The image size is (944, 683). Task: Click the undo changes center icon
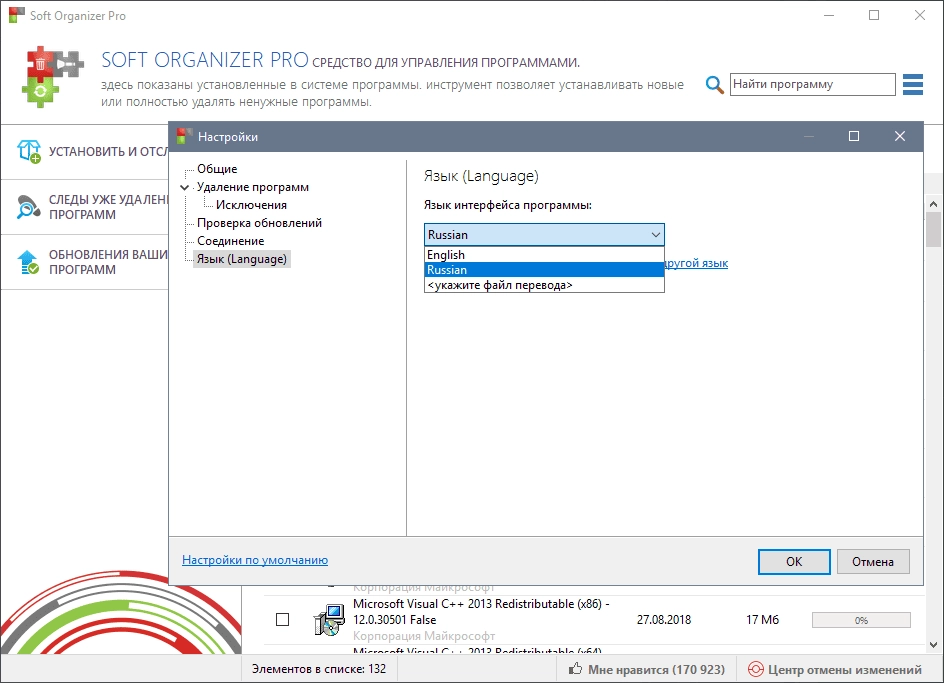pos(755,669)
